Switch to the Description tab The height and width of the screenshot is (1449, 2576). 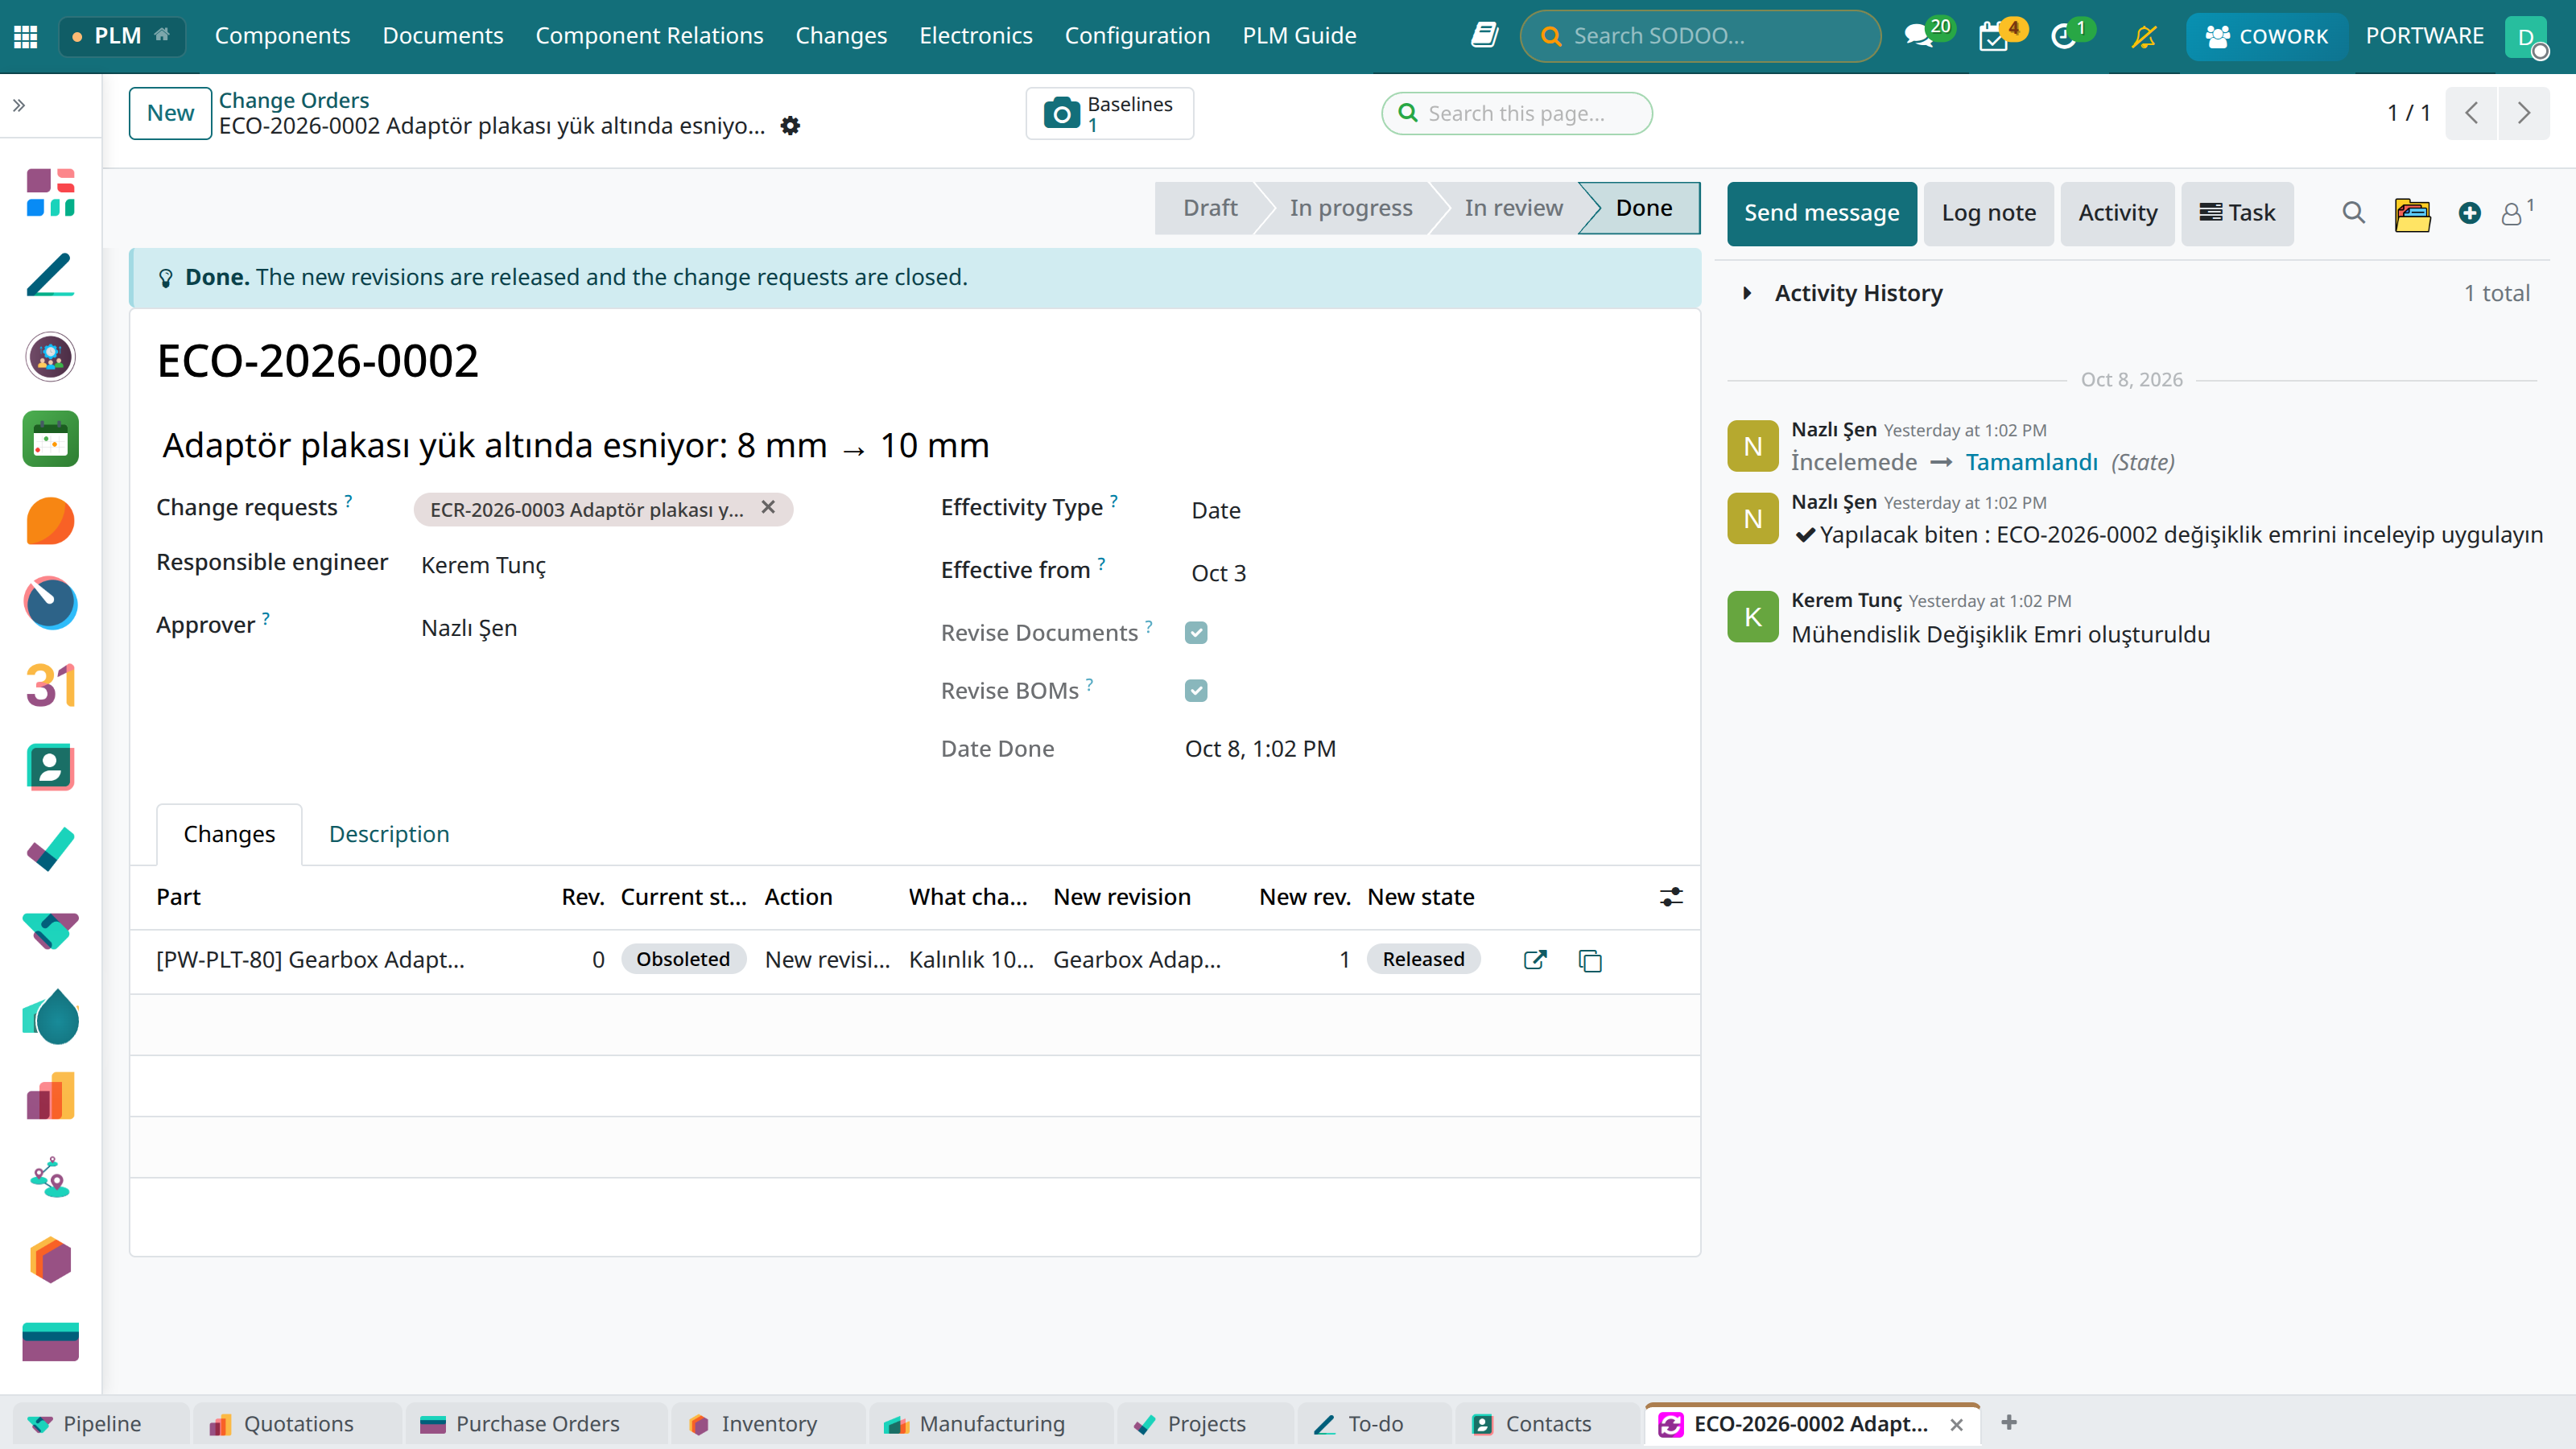pos(389,834)
